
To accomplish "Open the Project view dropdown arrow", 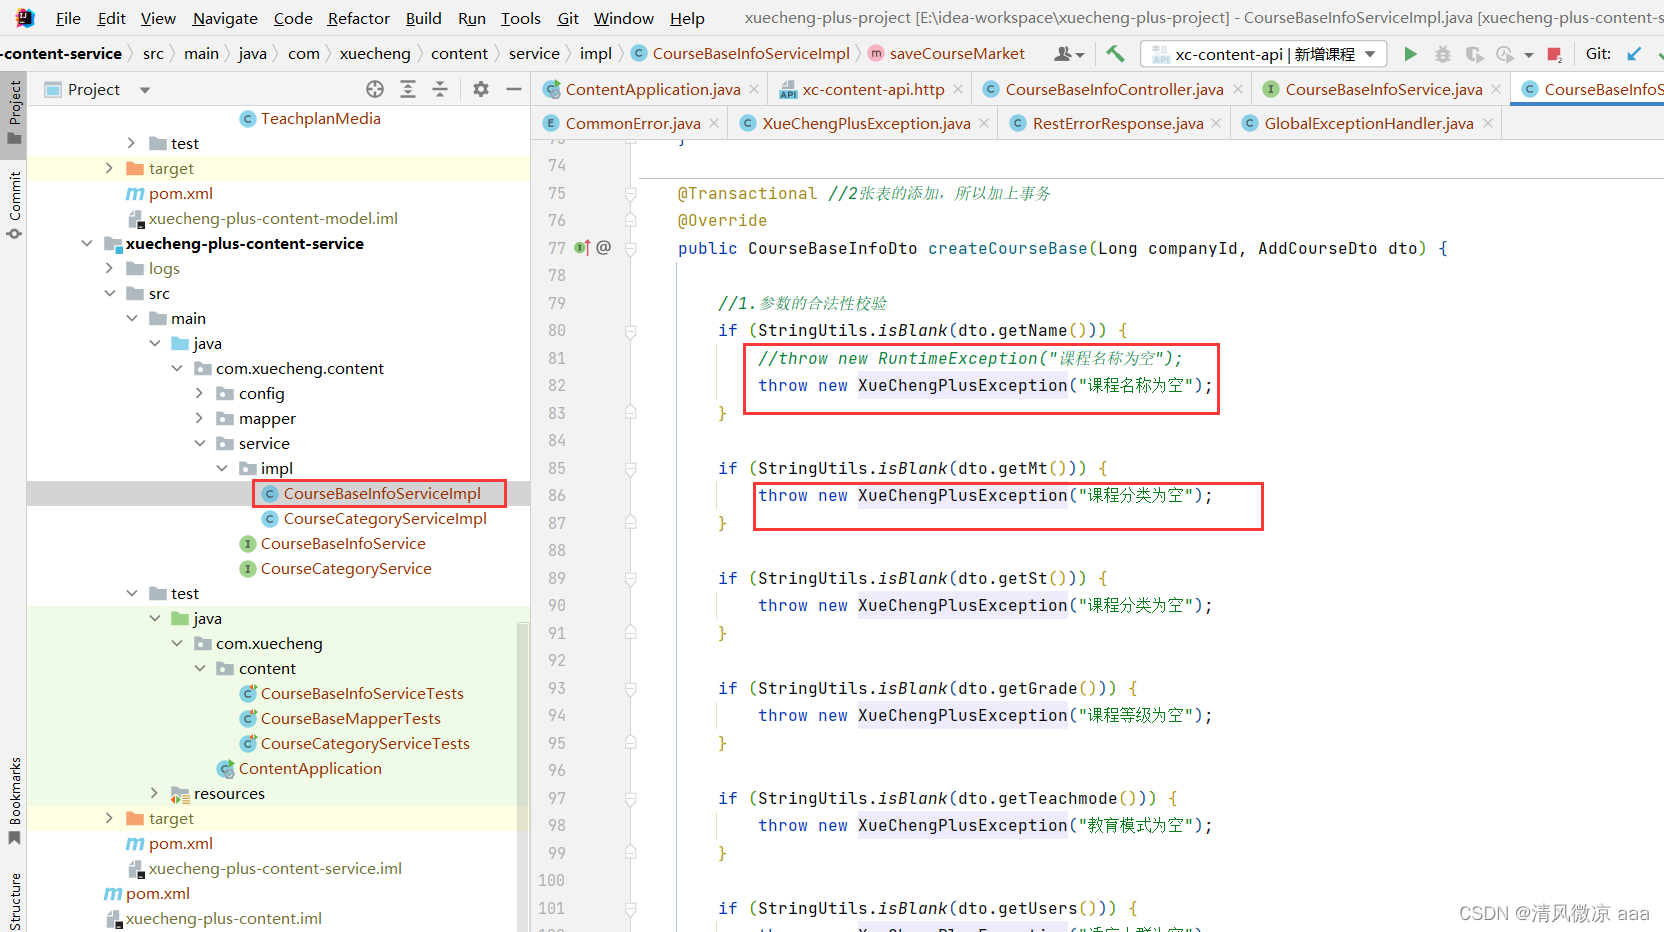I will tap(145, 90).
